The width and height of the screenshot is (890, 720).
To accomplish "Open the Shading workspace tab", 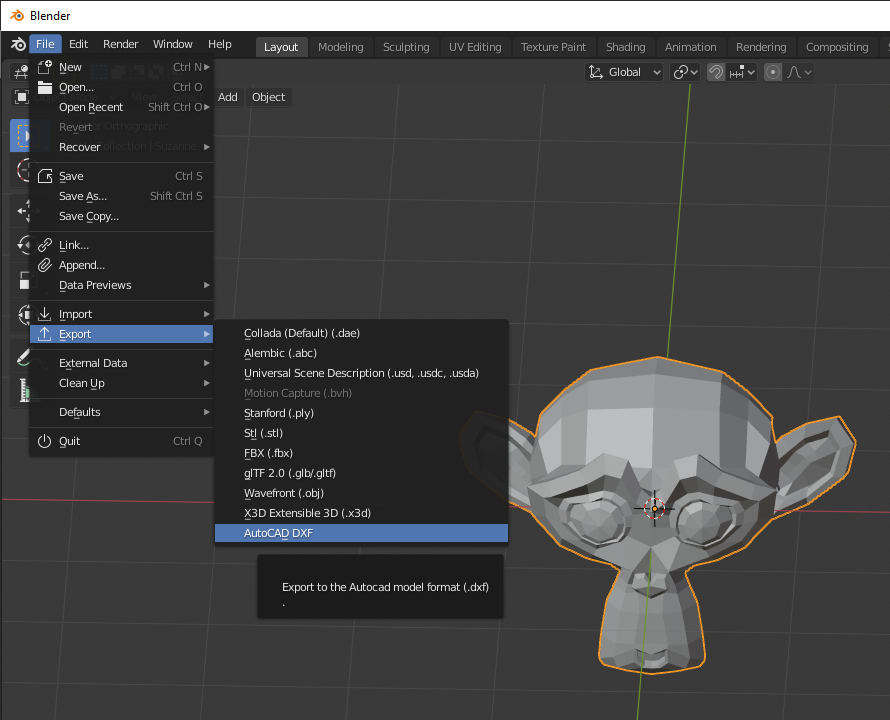I will click(625, 47).
